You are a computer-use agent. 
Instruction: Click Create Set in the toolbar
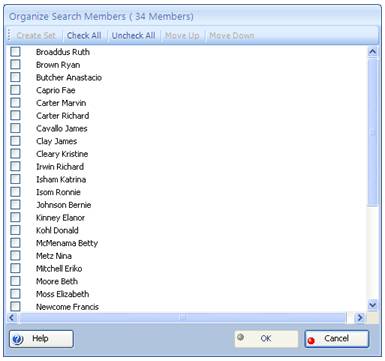36,35
